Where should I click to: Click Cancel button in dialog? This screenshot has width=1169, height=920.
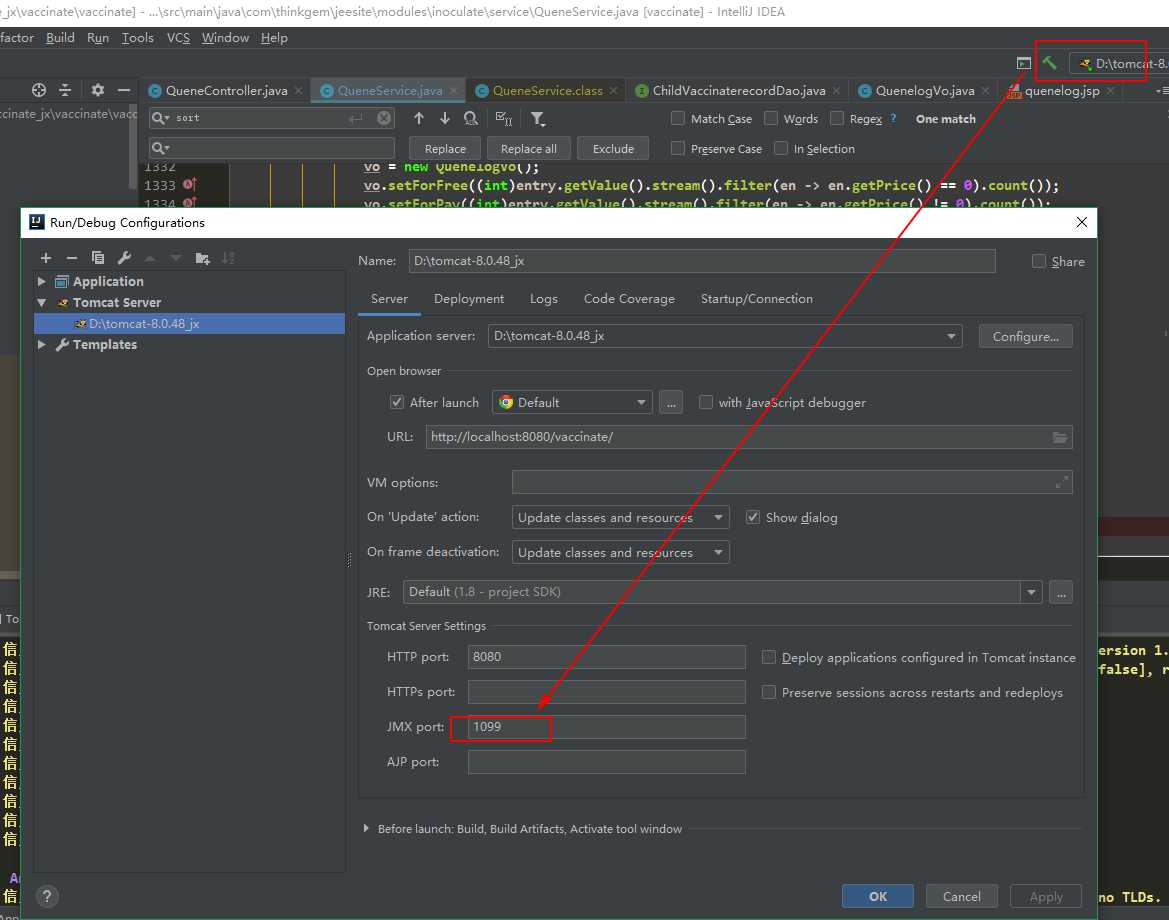(x=962, y=896)
